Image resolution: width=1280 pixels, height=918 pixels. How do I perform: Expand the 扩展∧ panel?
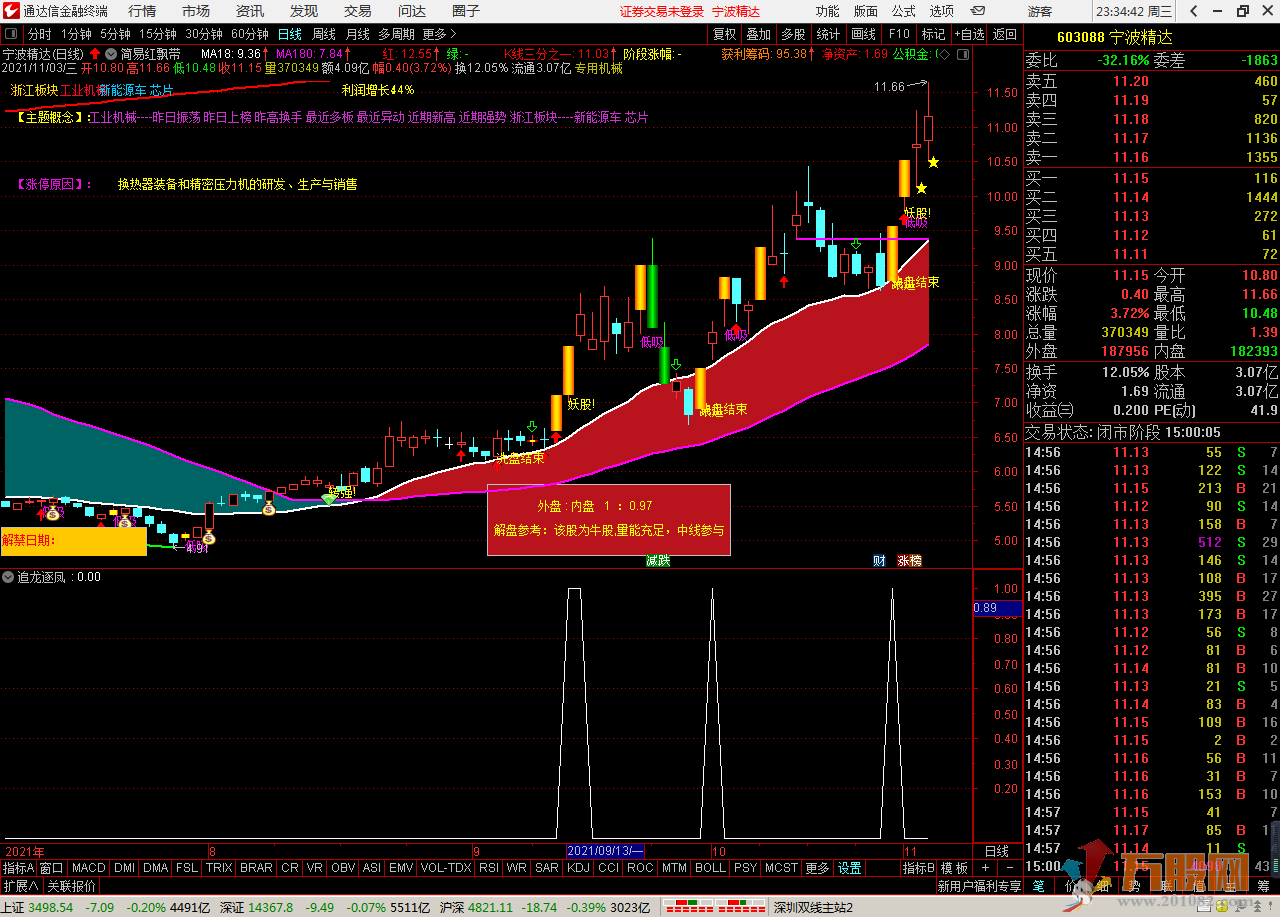click(x=21, y=886)
